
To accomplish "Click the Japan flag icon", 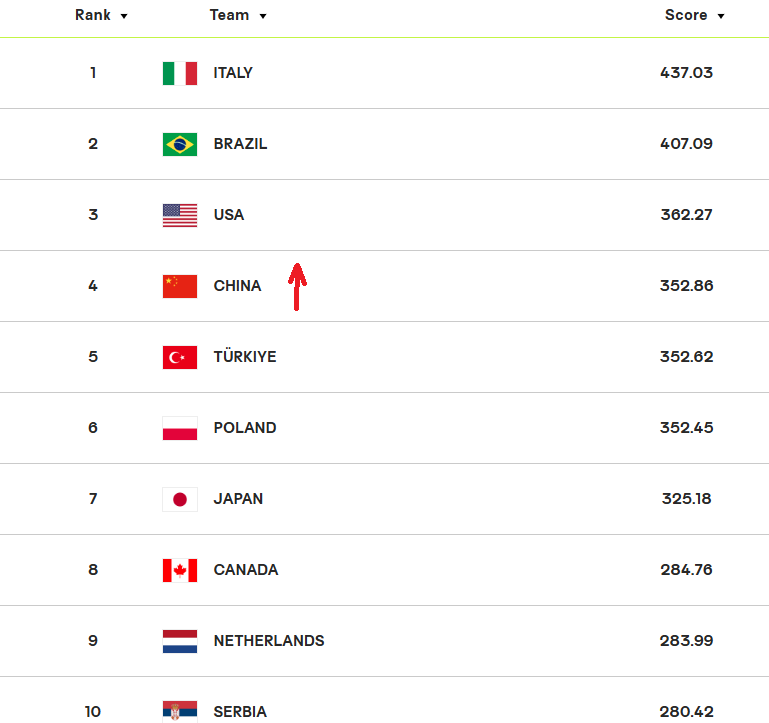I will click(x=180, y=499).
